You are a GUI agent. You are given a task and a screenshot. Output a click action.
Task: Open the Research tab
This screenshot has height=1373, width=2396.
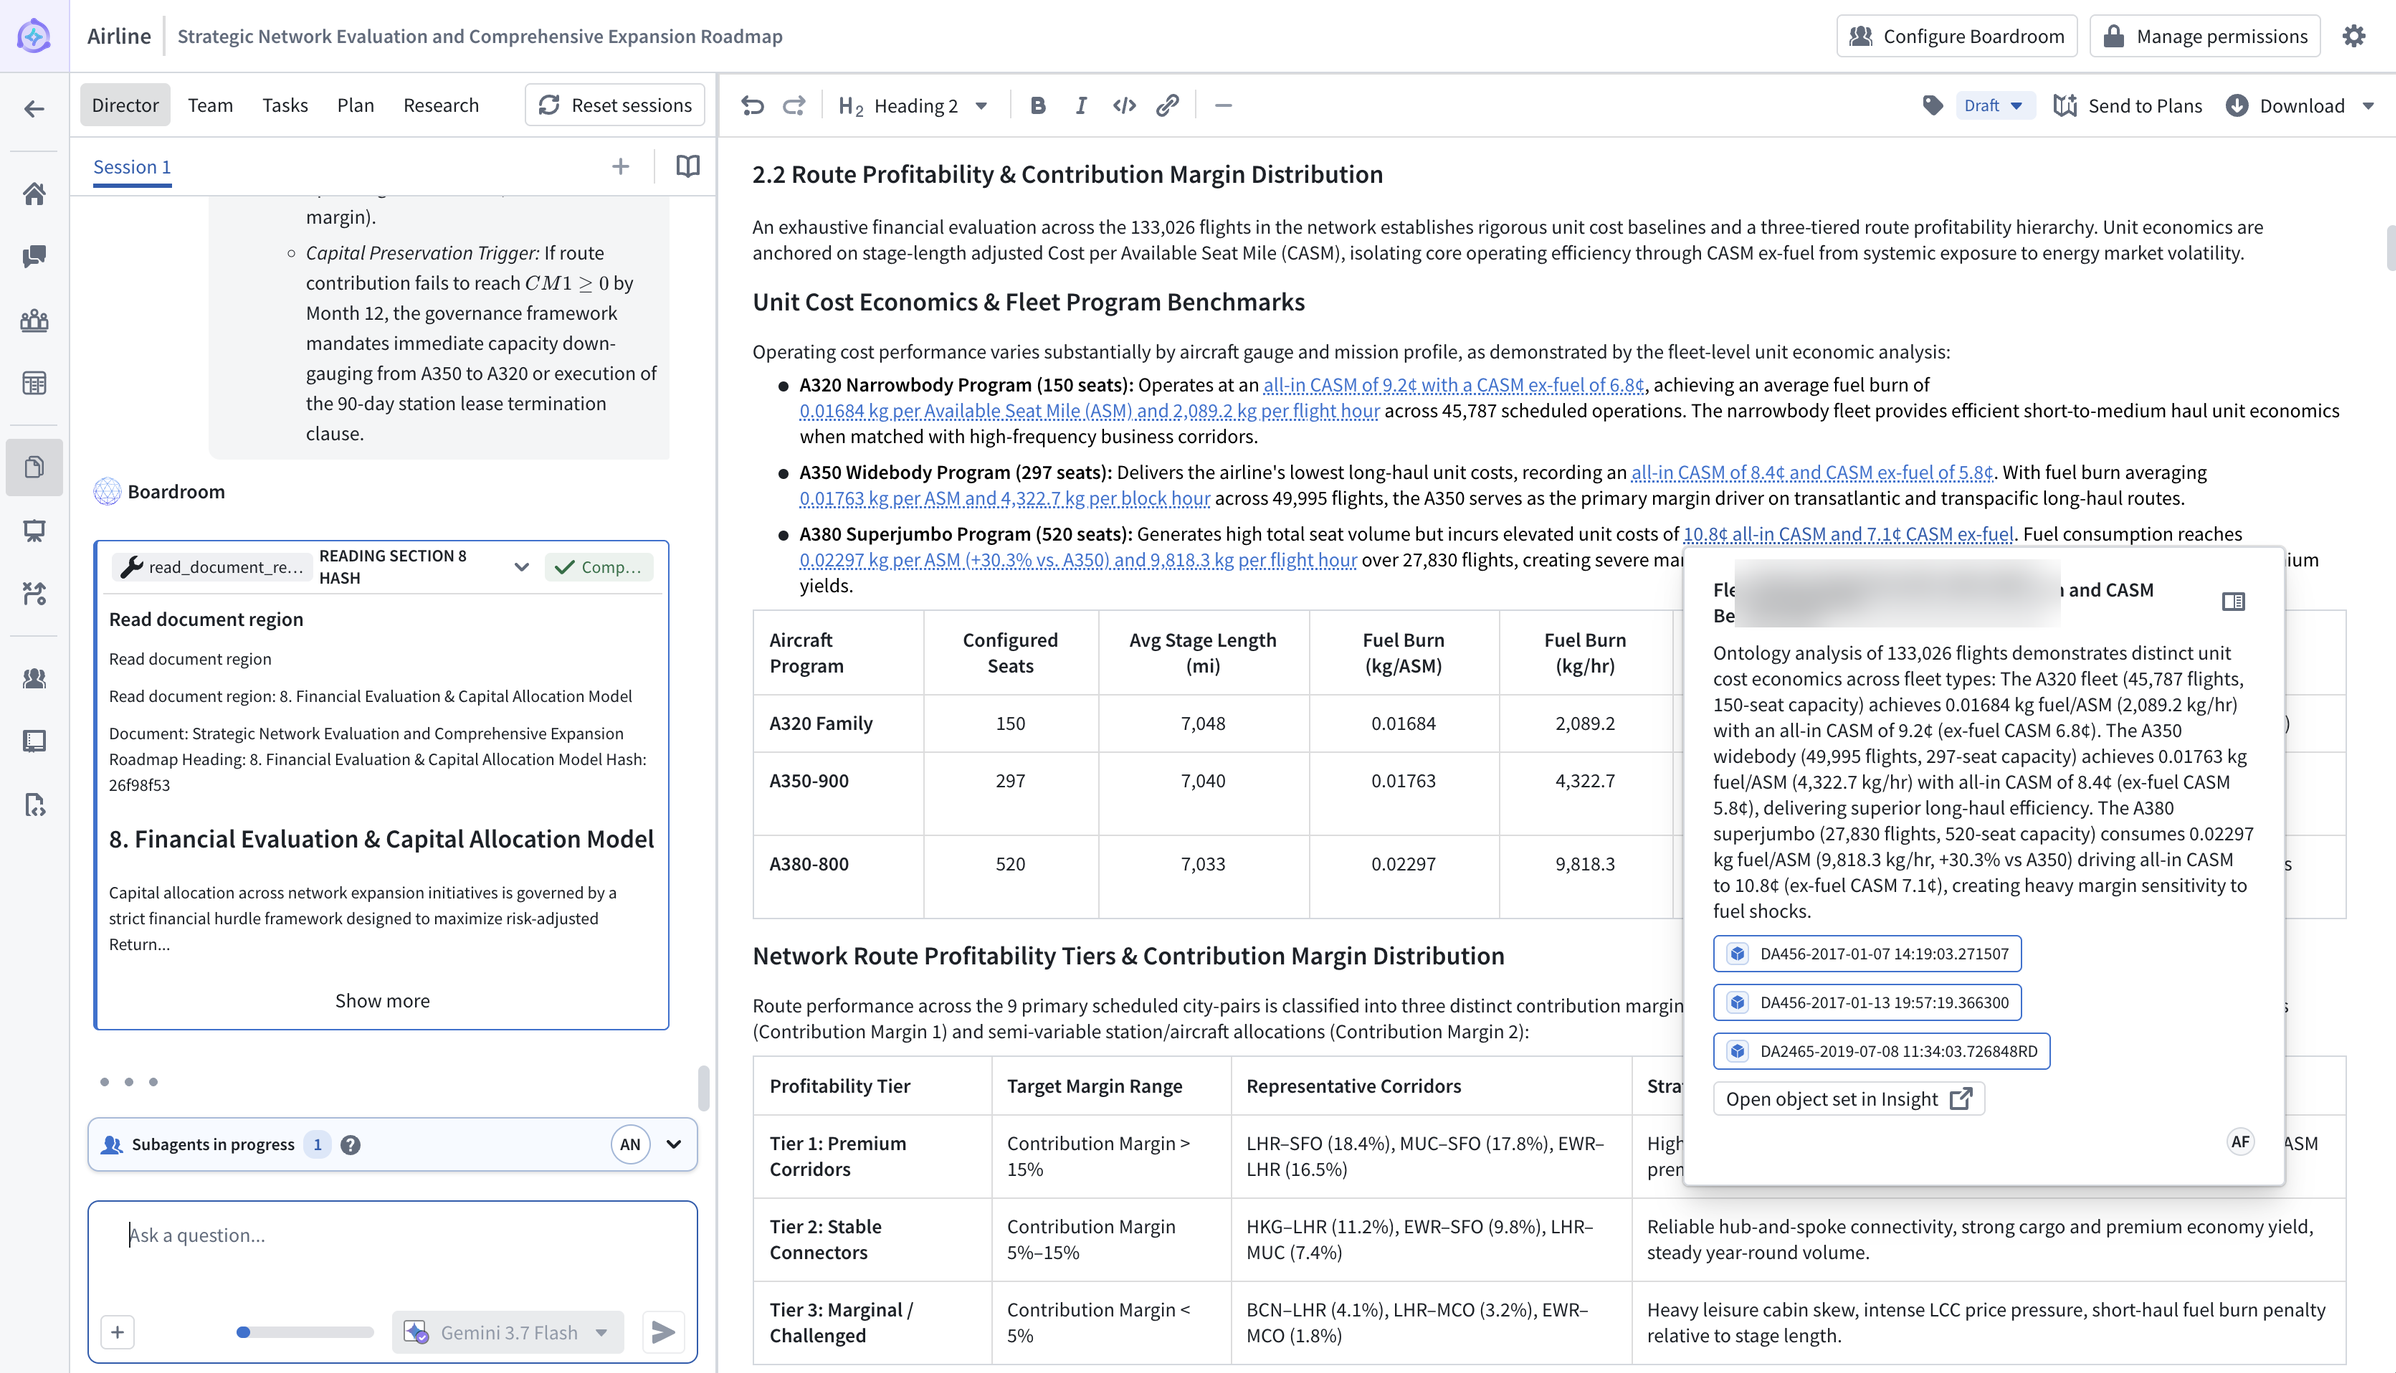441,105
